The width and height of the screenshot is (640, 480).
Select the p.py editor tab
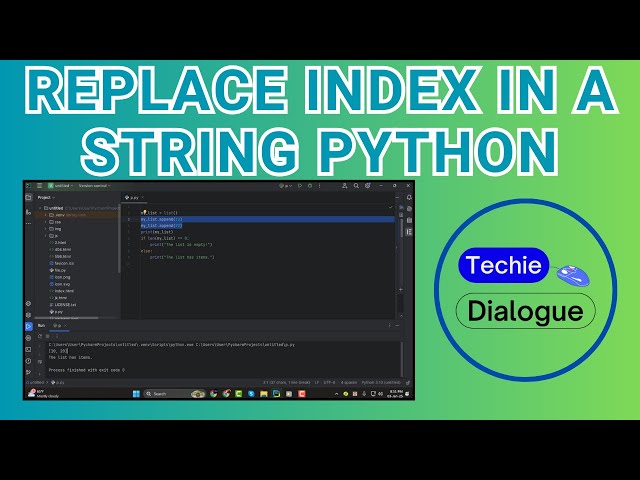tap(132, 198)
